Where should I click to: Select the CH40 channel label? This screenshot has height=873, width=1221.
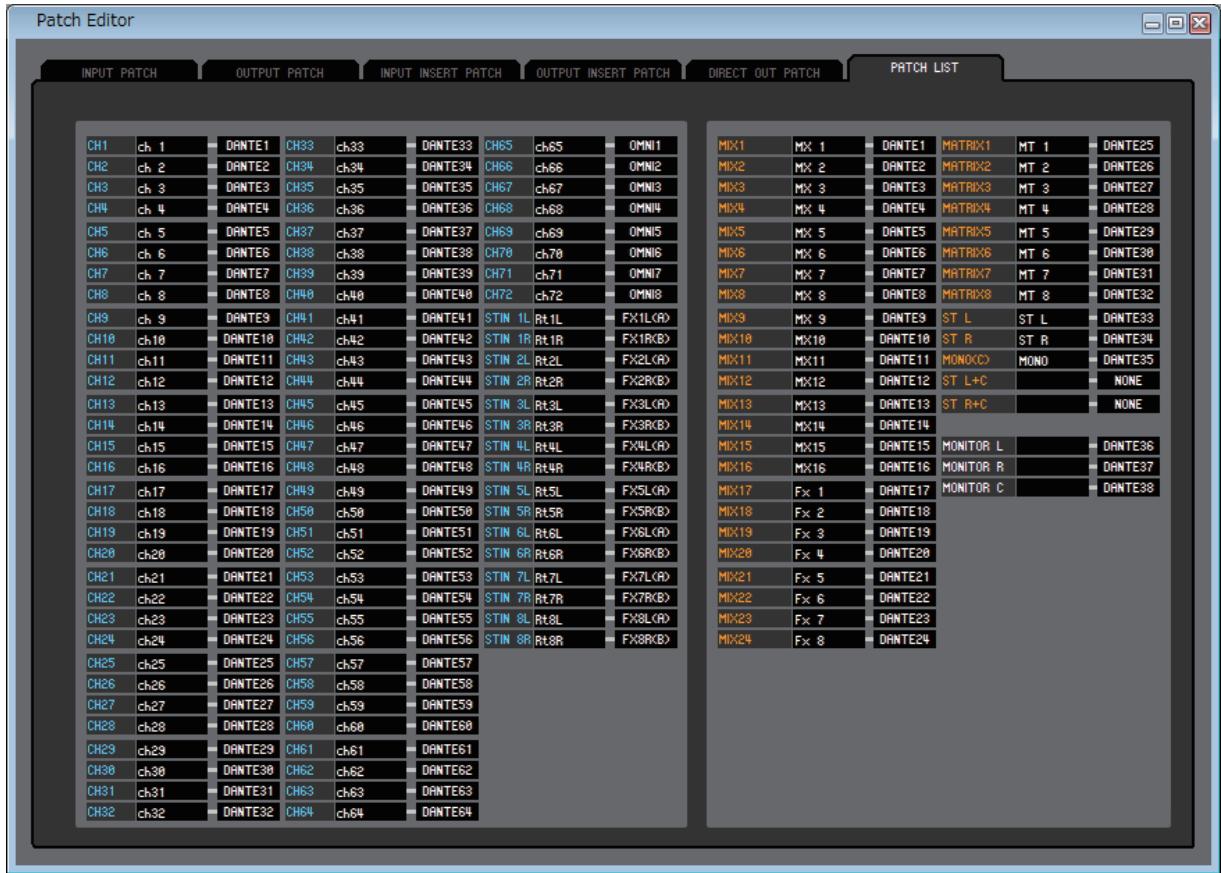pyautogui.click(x=308, y=294)
